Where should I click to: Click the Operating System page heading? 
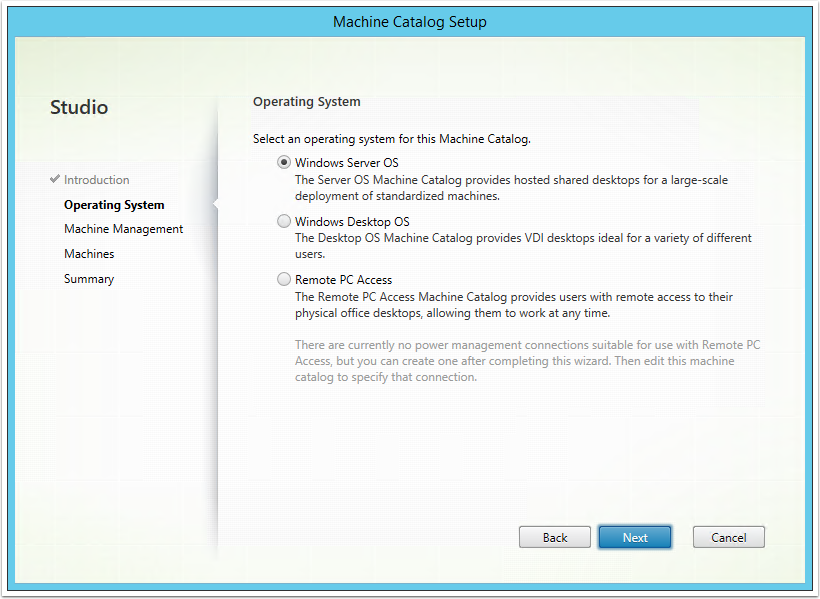(x=307, y=101)
